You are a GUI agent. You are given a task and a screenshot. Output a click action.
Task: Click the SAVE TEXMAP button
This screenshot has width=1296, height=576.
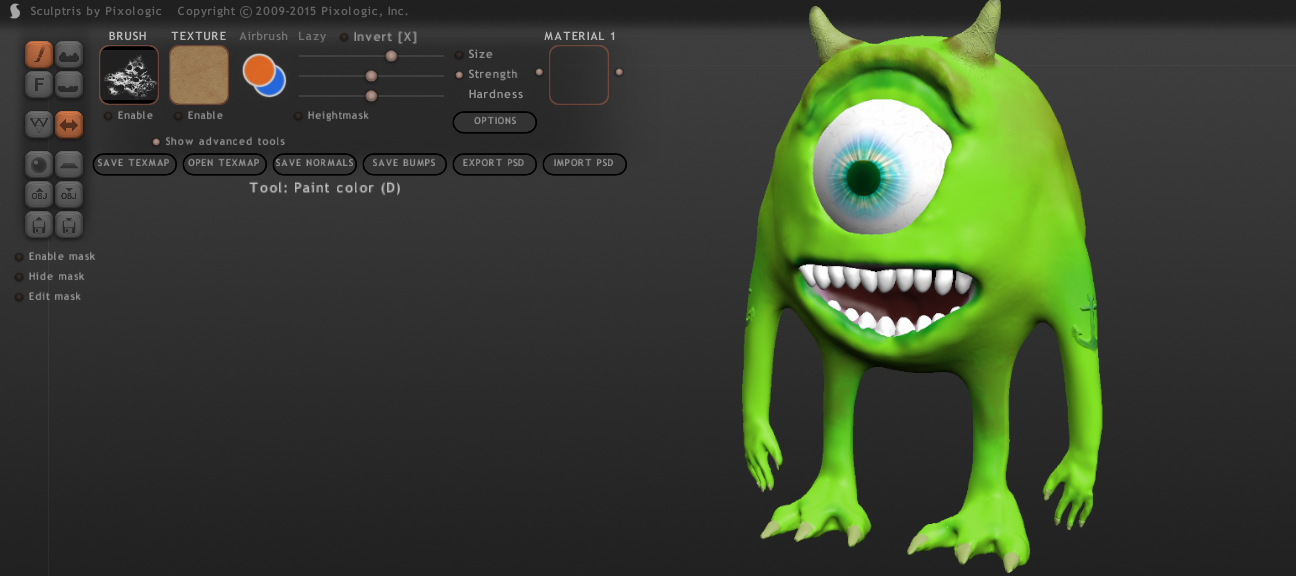pyautogui.click(x=135, y=164)
